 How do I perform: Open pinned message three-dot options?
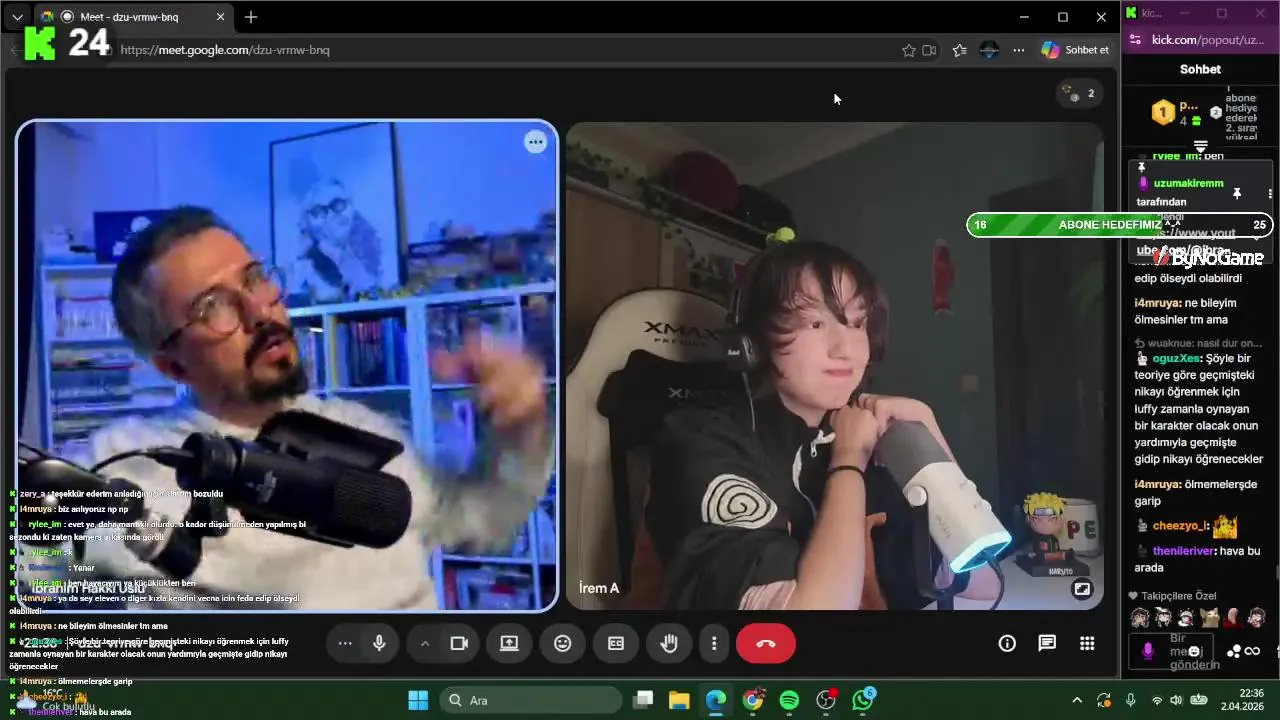1270,193
